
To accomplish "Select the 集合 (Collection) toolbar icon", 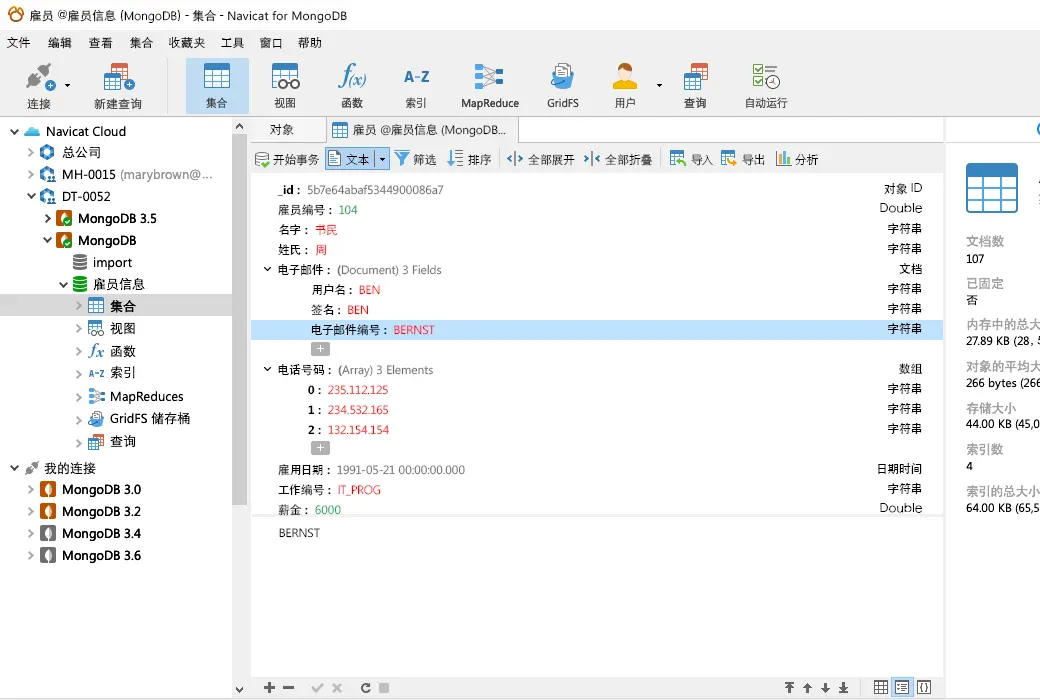I will (217, 86).
